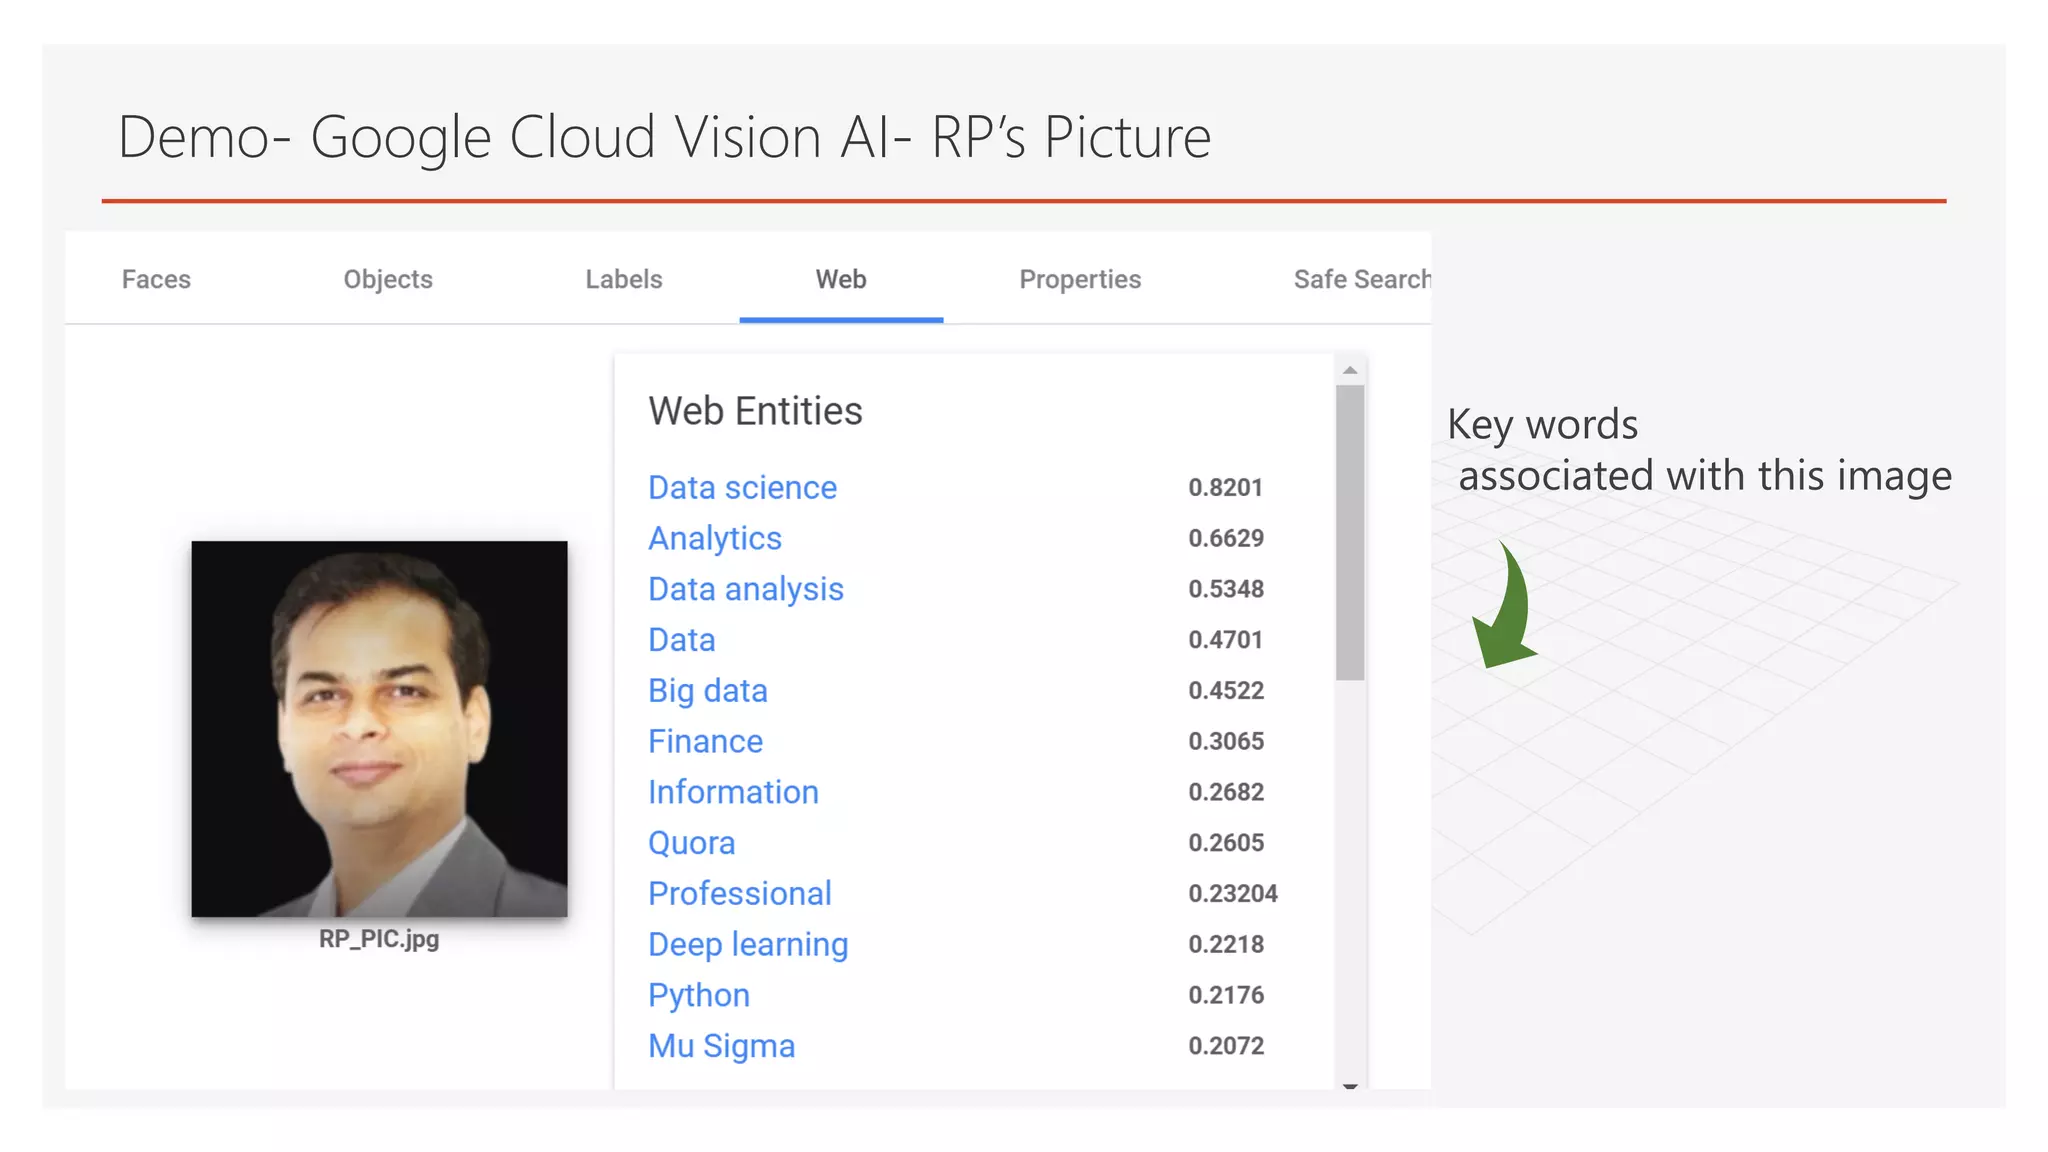
Task: Click the Quora web entity
Action: click(692, 843)
